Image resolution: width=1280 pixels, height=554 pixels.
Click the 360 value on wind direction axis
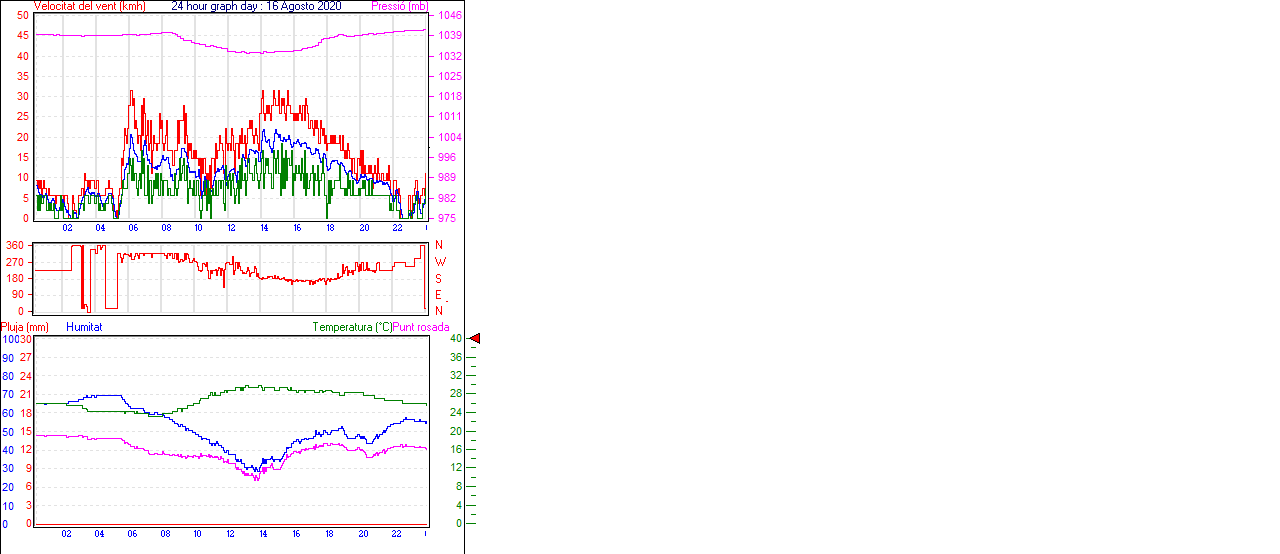coord(15,245)
